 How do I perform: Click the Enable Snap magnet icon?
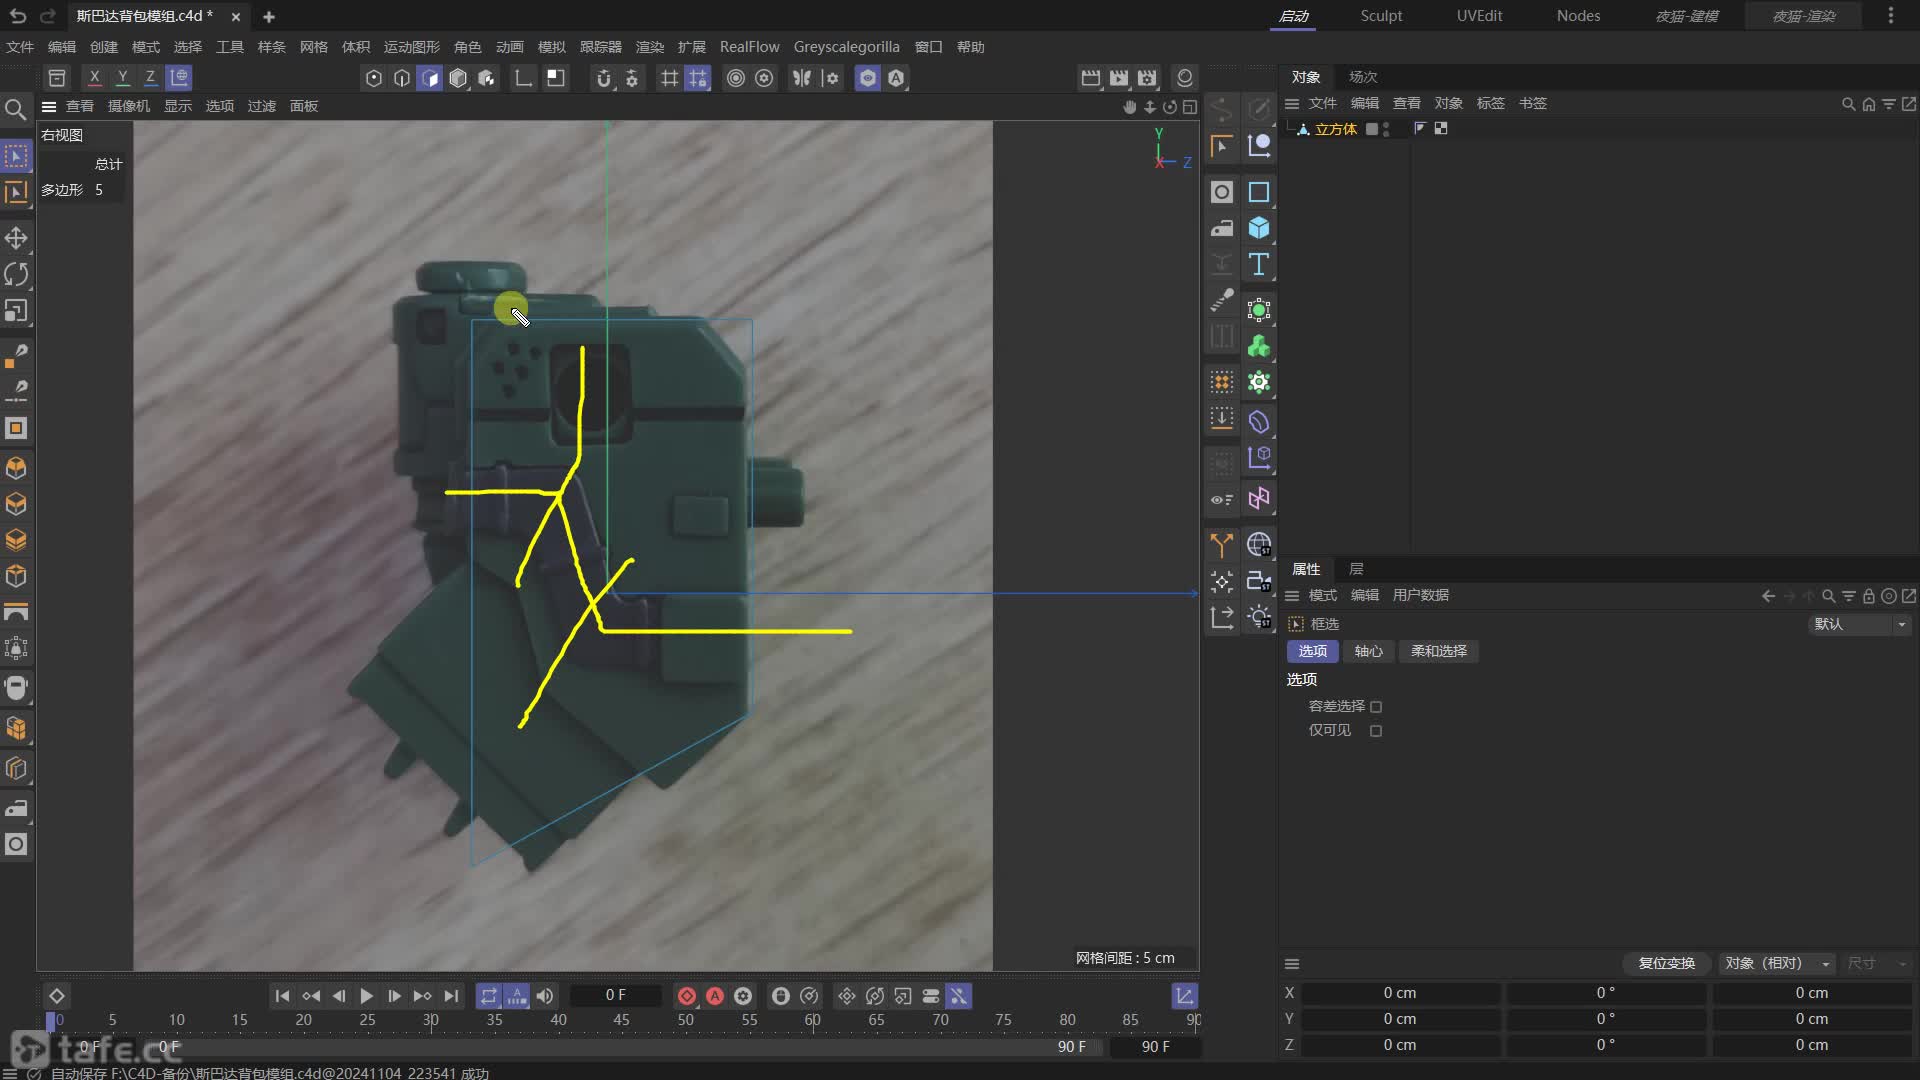[x=604, y=78]
